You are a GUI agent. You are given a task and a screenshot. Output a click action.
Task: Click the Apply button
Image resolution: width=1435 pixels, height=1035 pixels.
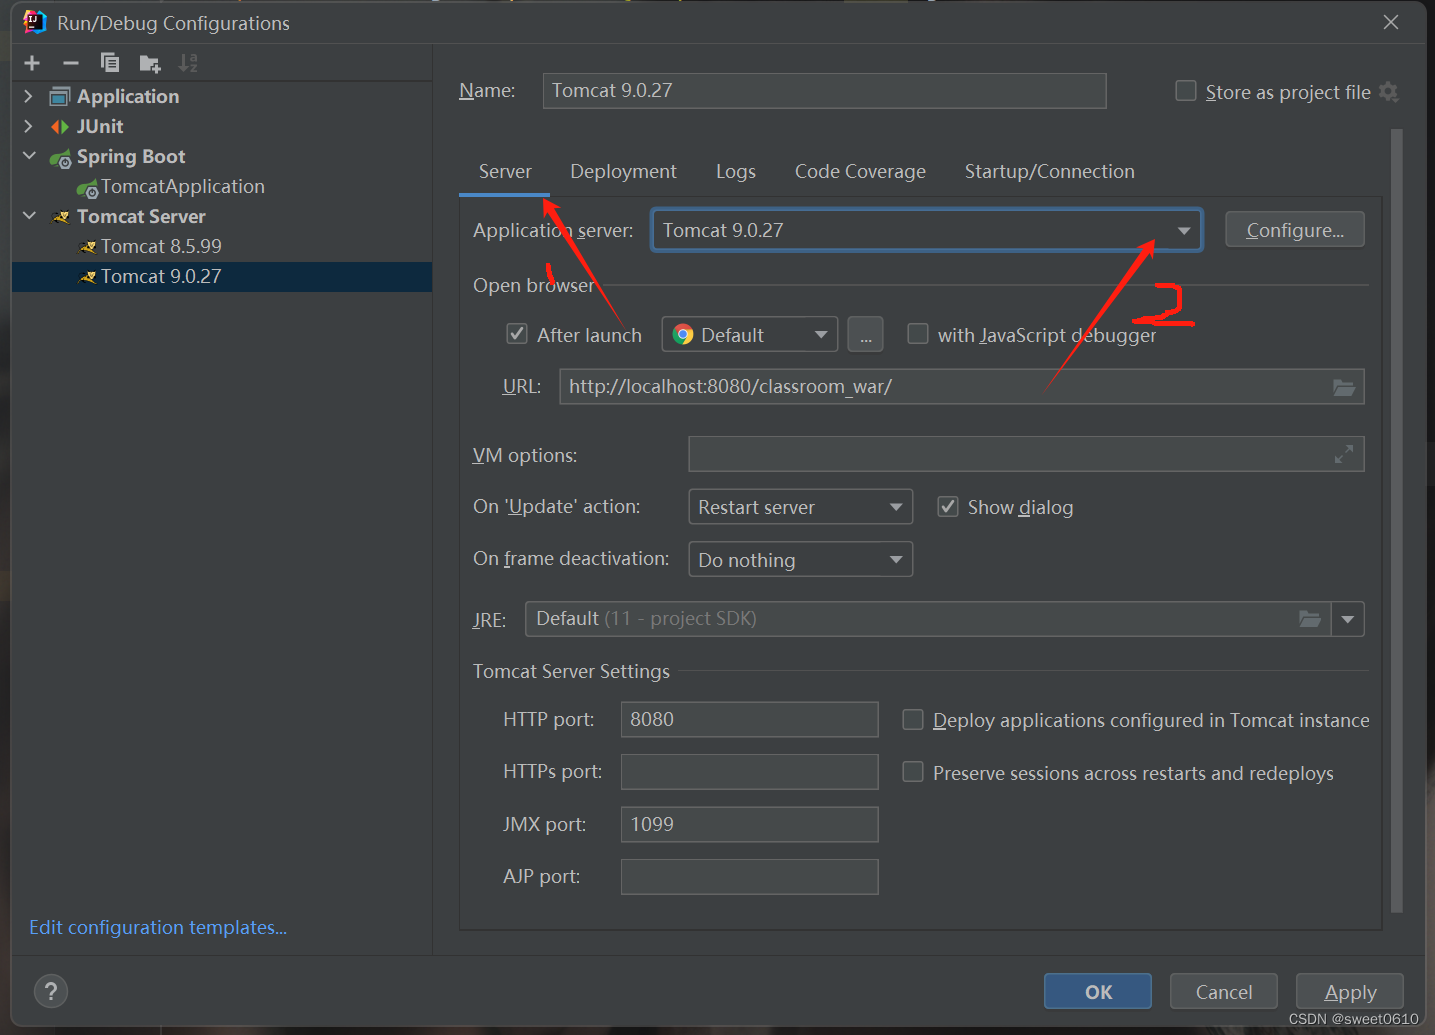[x=1350, y=991]
